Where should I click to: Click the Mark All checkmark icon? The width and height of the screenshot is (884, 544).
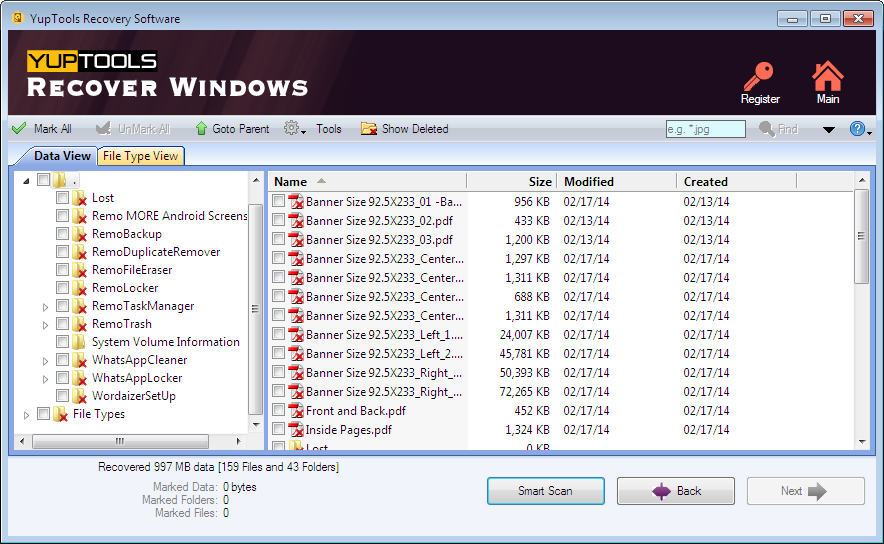pyautogui.click(x=19, y=129)
